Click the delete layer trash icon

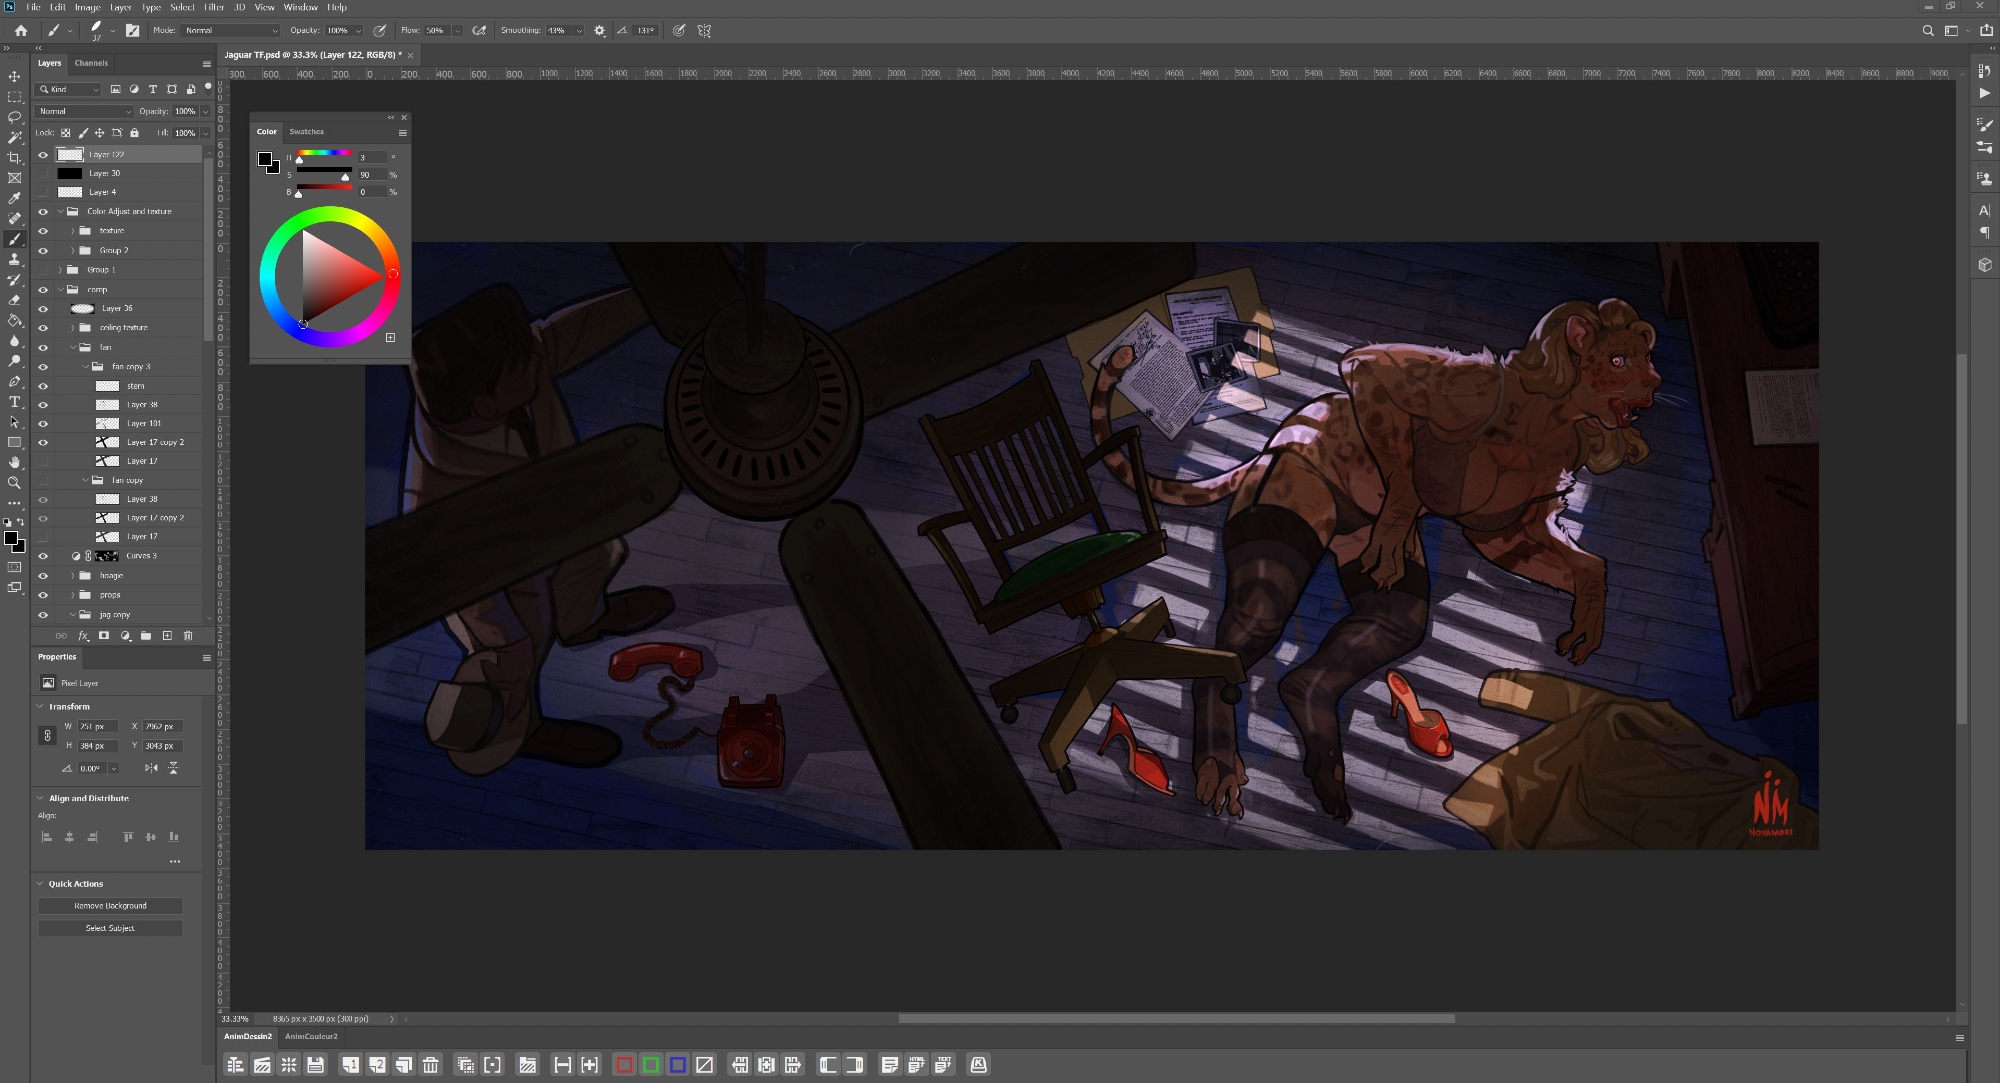pyautogui.click(x=188, y=636)
